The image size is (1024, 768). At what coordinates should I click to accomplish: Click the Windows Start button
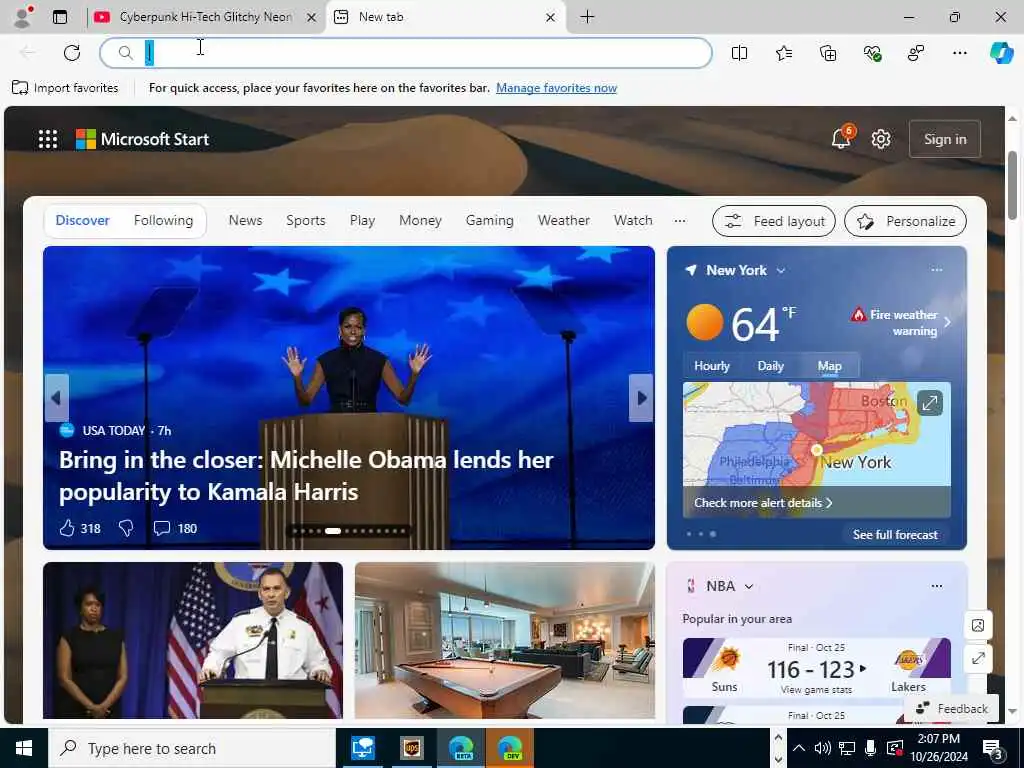click(24, 748)
